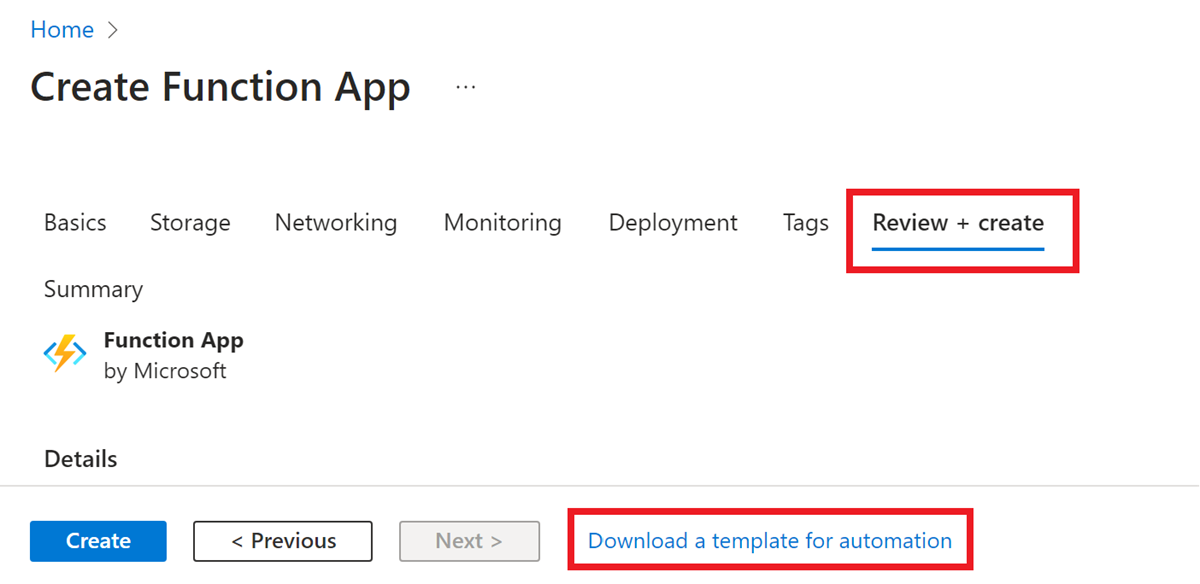Navigate back using the Home breadcrumb link
Image resolution: width=1200 pixels, height=584 pixels.
(60, 29)
